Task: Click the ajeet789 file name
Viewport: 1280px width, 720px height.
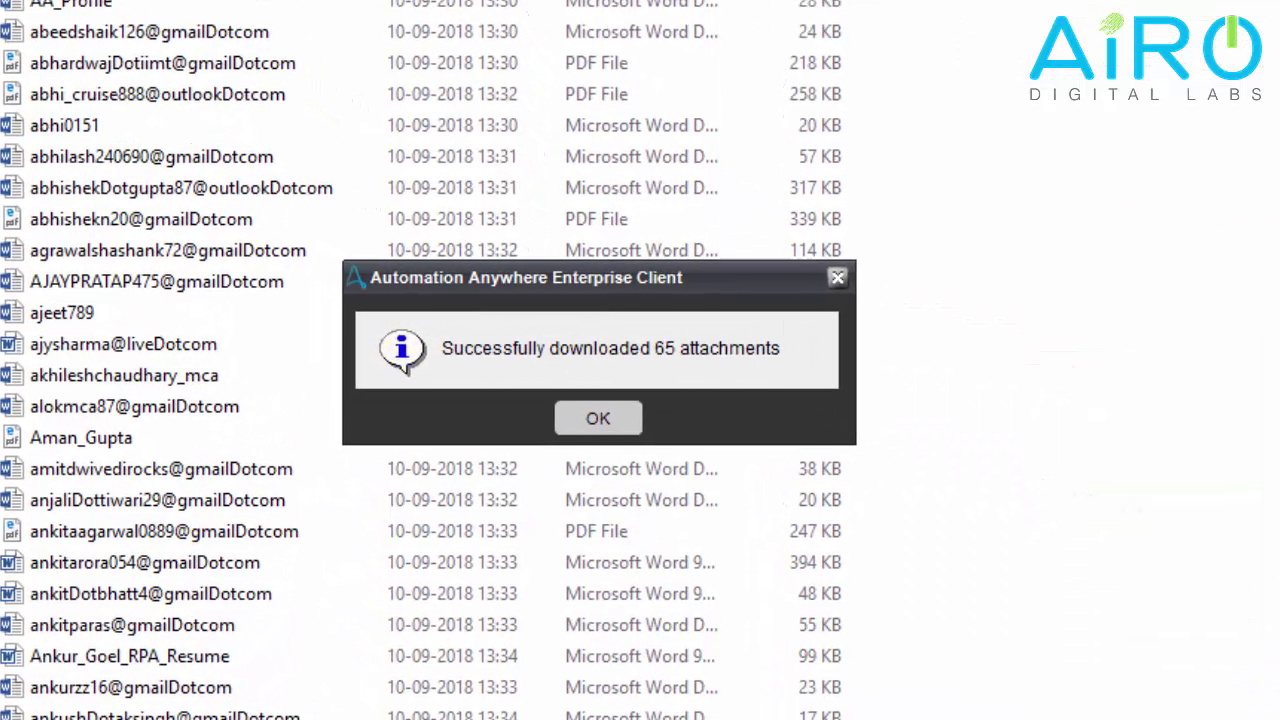Action: (62, 313)
